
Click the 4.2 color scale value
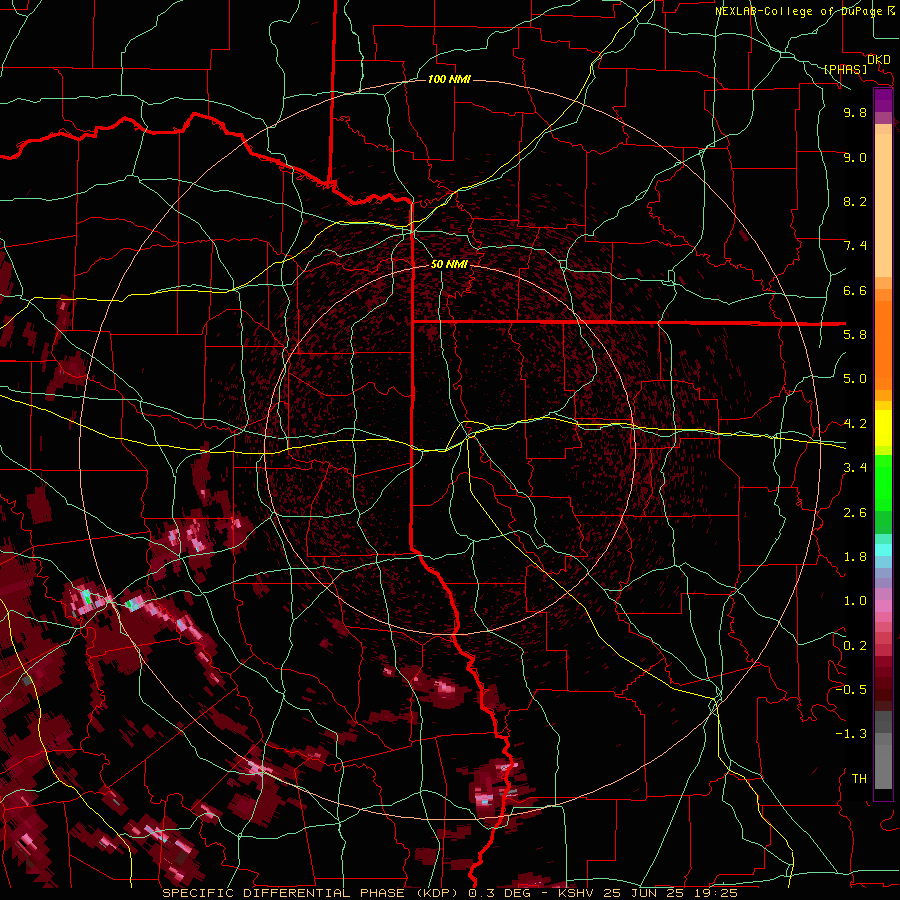click(855, 424)
